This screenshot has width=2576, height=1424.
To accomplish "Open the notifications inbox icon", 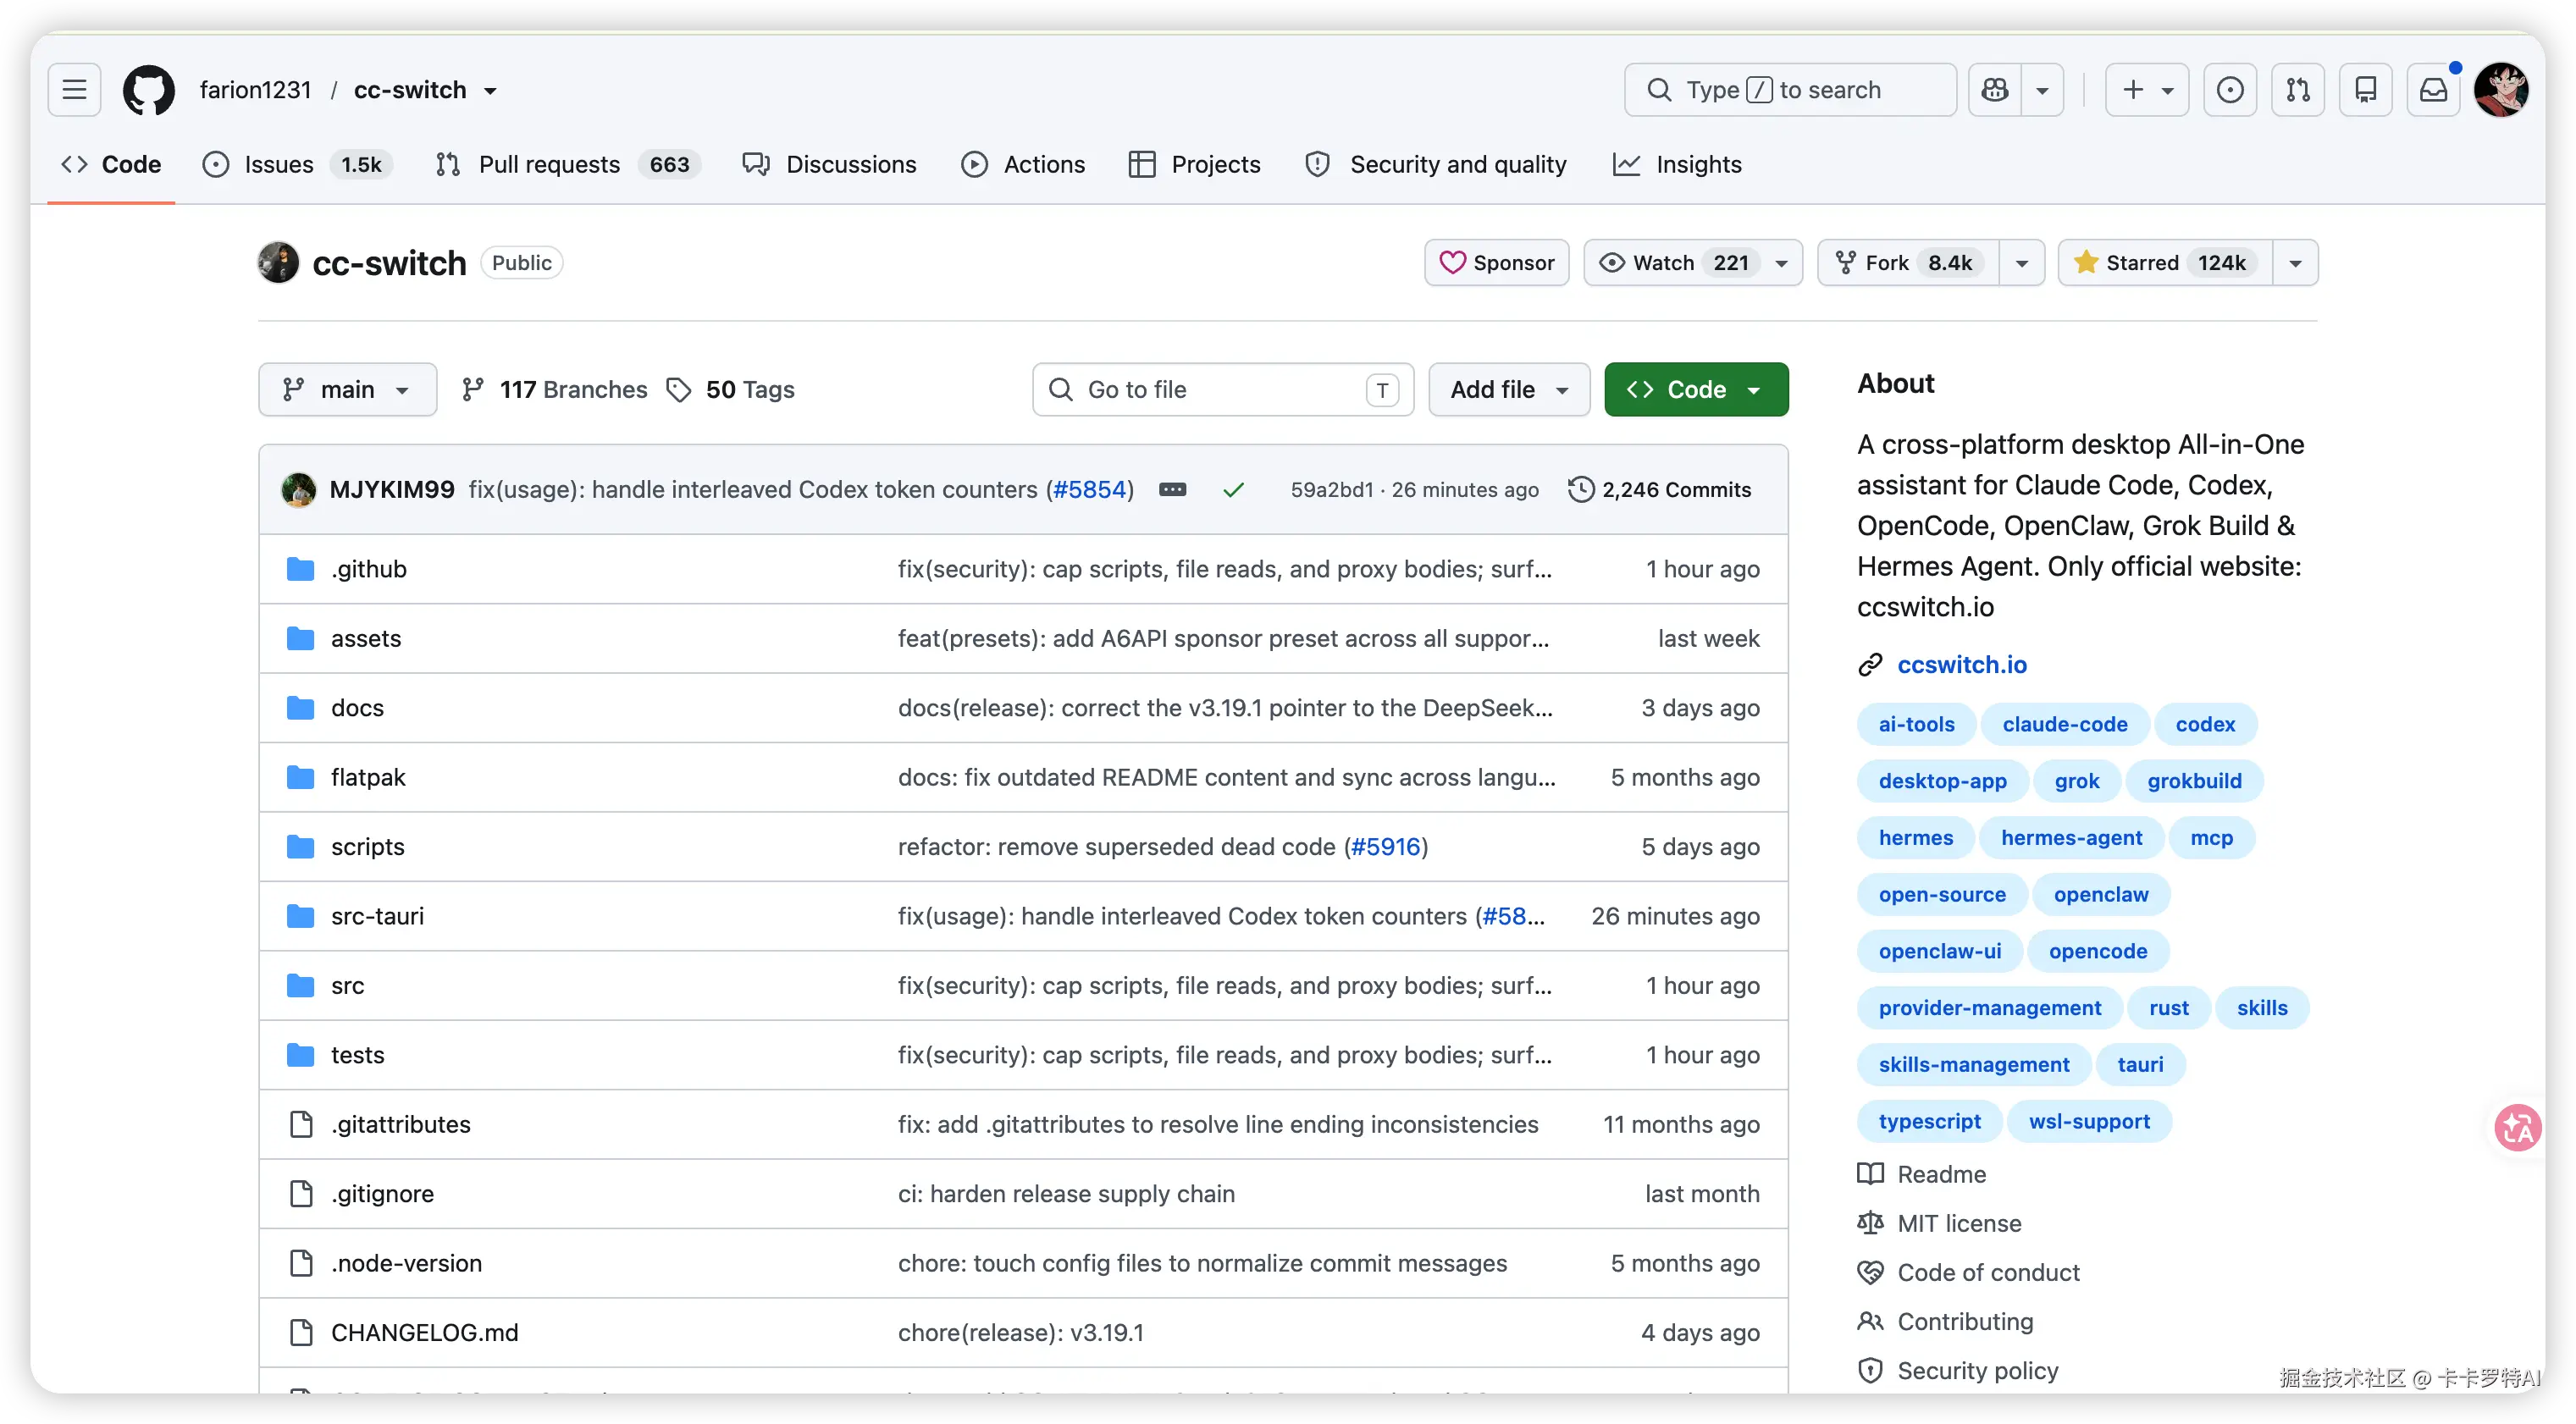I will tap(2433, 90).
